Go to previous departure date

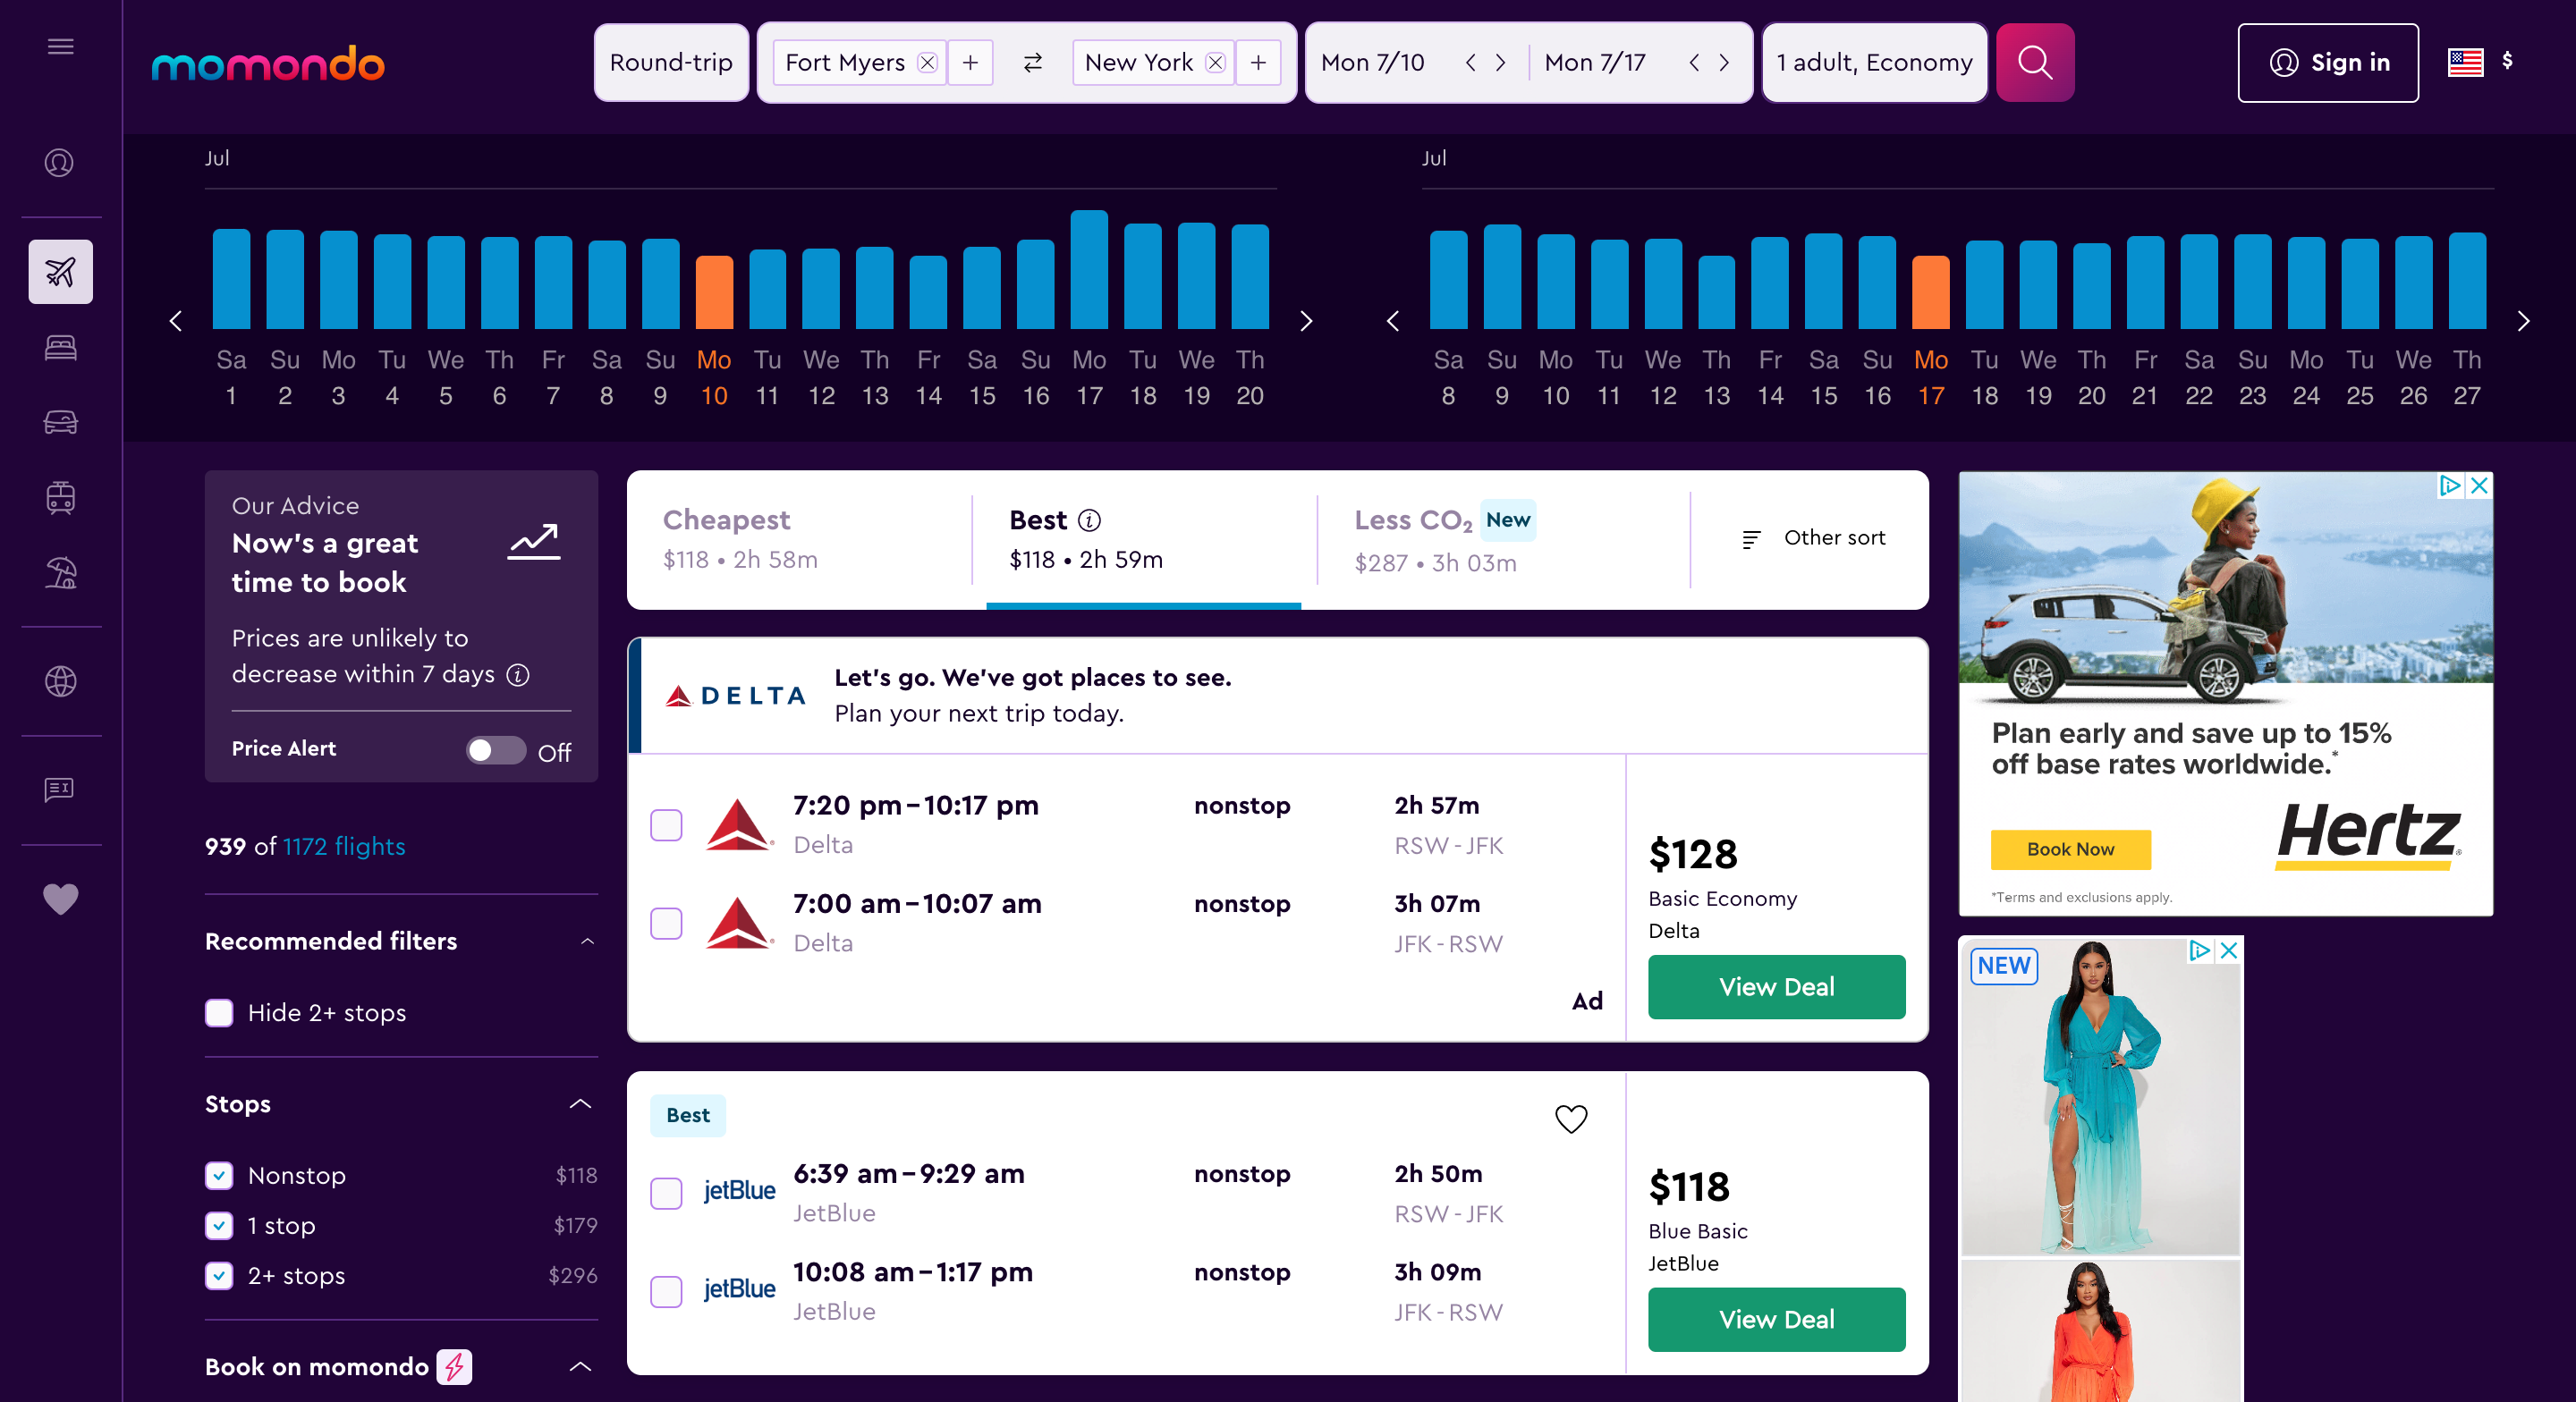(x=1470, y=63)
